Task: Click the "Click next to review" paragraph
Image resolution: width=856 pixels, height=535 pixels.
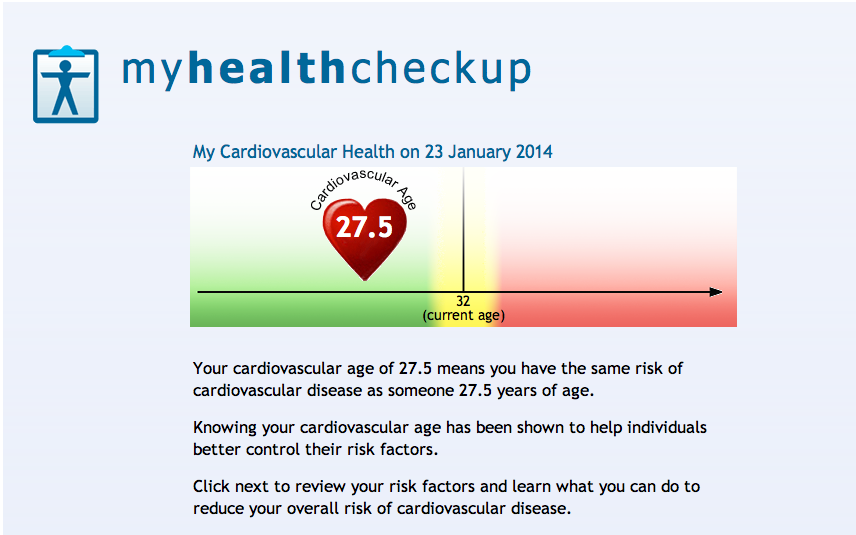Action: pos(446,497)
